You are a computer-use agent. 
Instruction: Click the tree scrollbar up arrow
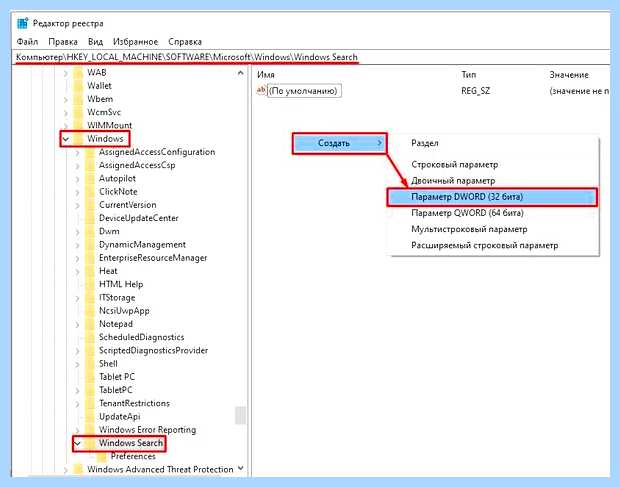coord(240,73)
